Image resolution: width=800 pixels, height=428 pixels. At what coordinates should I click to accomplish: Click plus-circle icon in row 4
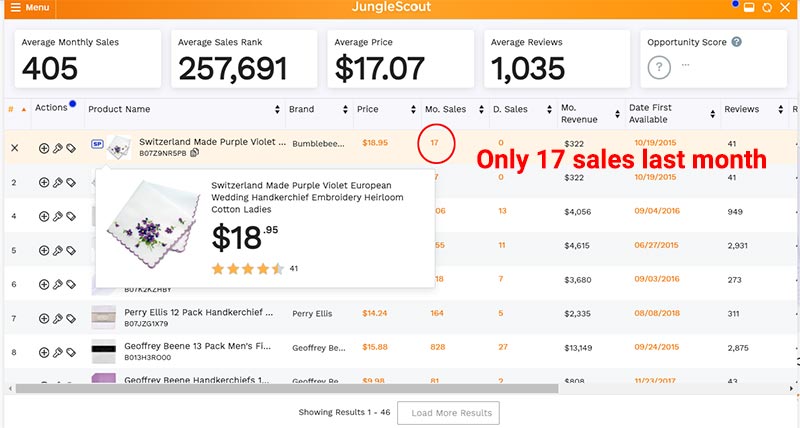coord(44,216)
